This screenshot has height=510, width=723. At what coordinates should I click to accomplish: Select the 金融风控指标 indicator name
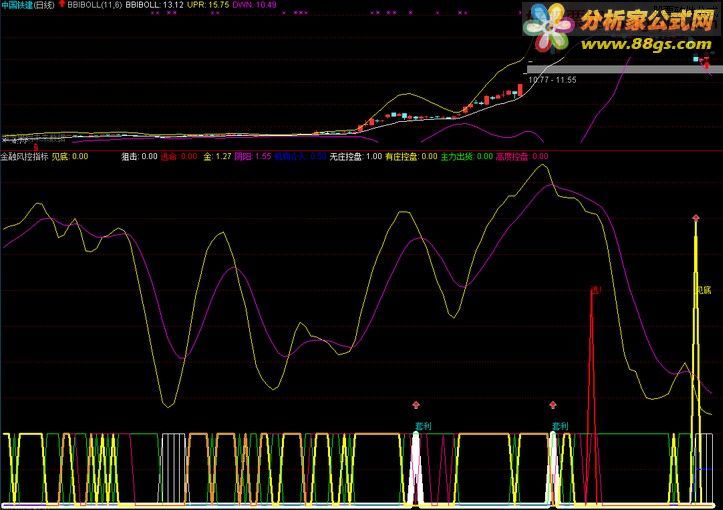pos(24,156)
